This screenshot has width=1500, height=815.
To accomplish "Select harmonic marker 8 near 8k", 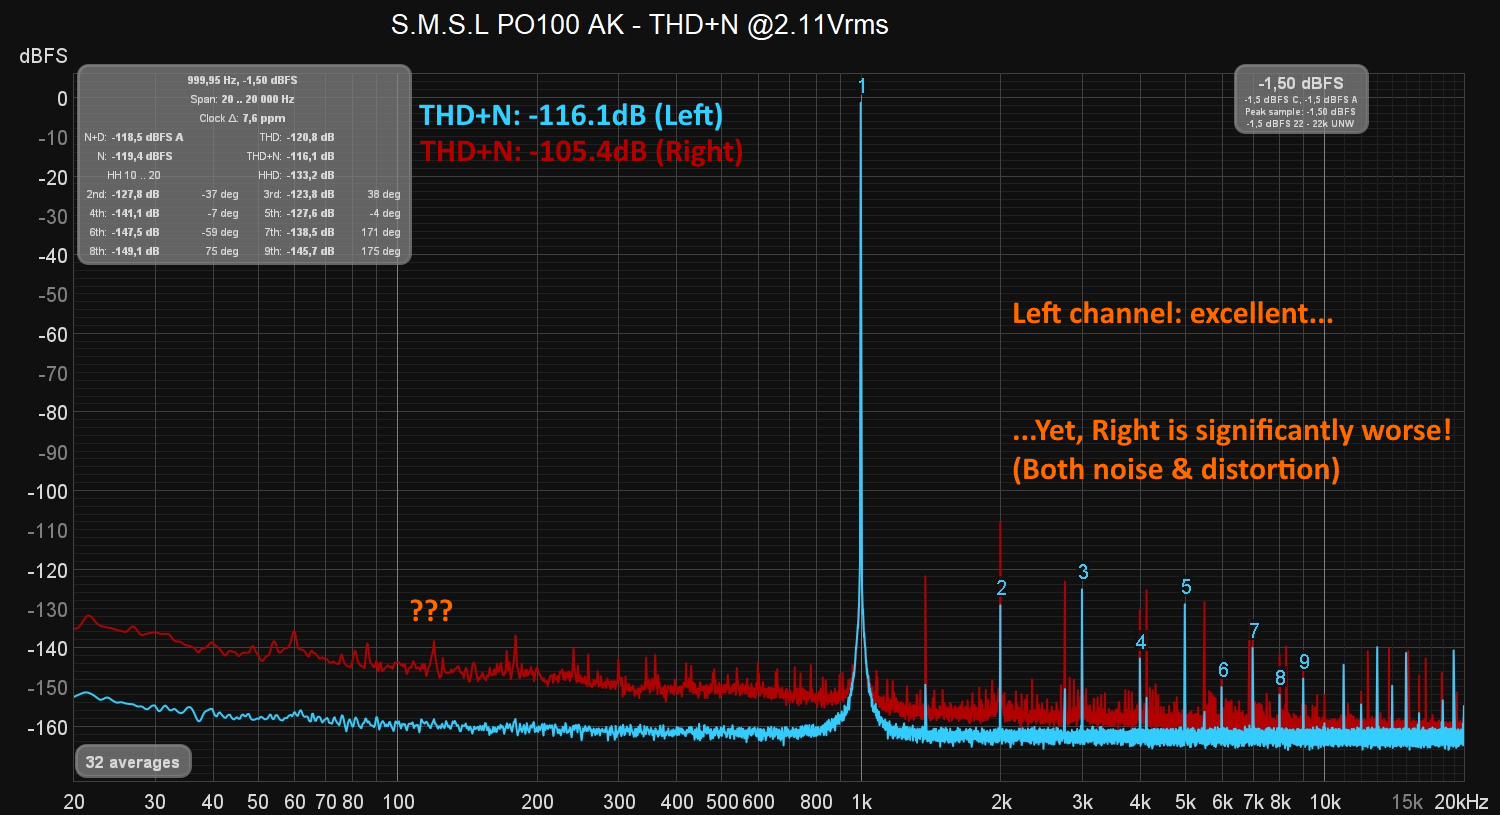I will pyautogui.click(x=1280, y=678).
